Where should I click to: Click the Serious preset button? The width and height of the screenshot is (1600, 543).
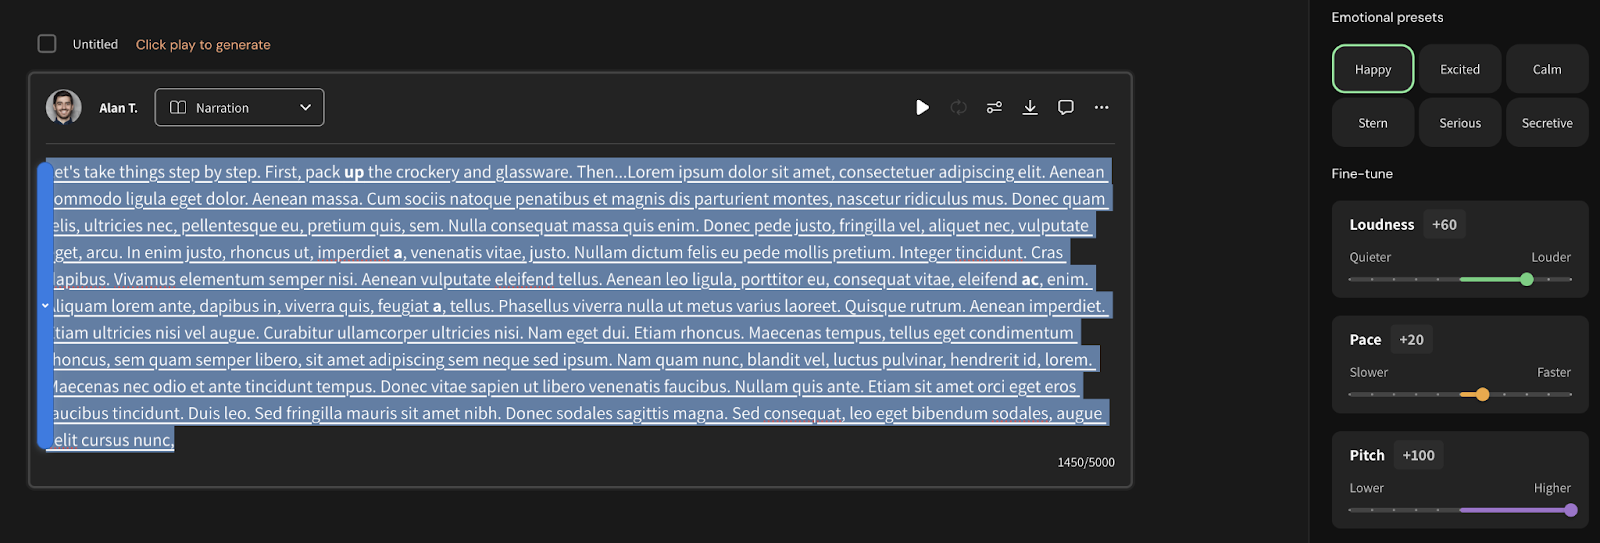pyautogui.click(x=1460, y=123)
